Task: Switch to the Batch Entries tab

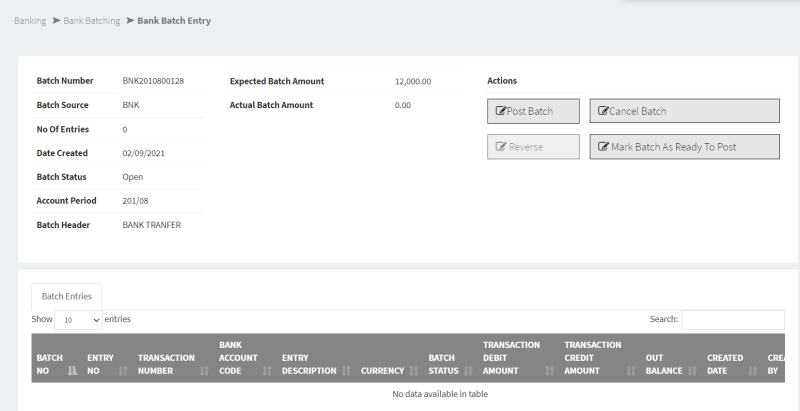Action: pyautogui.click(x=66, y=296)
